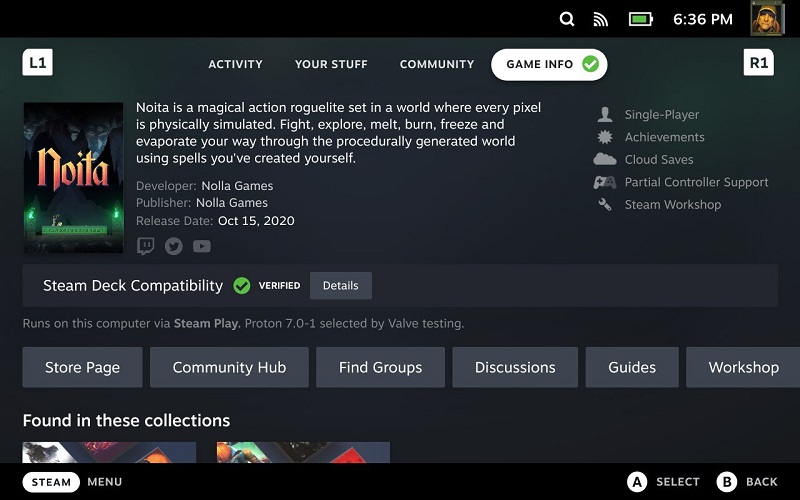Open the Community Hub button
Screen dimensions: 800x500
click(229, 367)
